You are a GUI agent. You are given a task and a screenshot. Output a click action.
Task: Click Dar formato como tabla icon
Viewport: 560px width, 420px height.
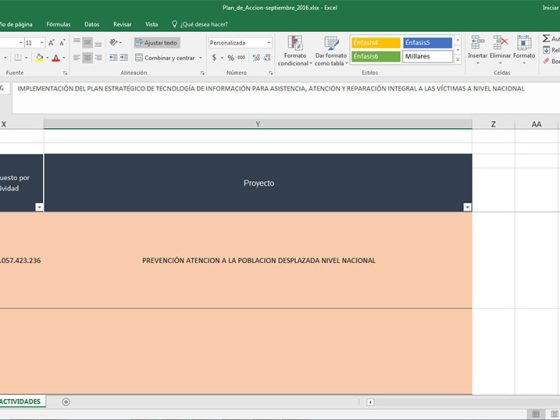tap(331, 43)
